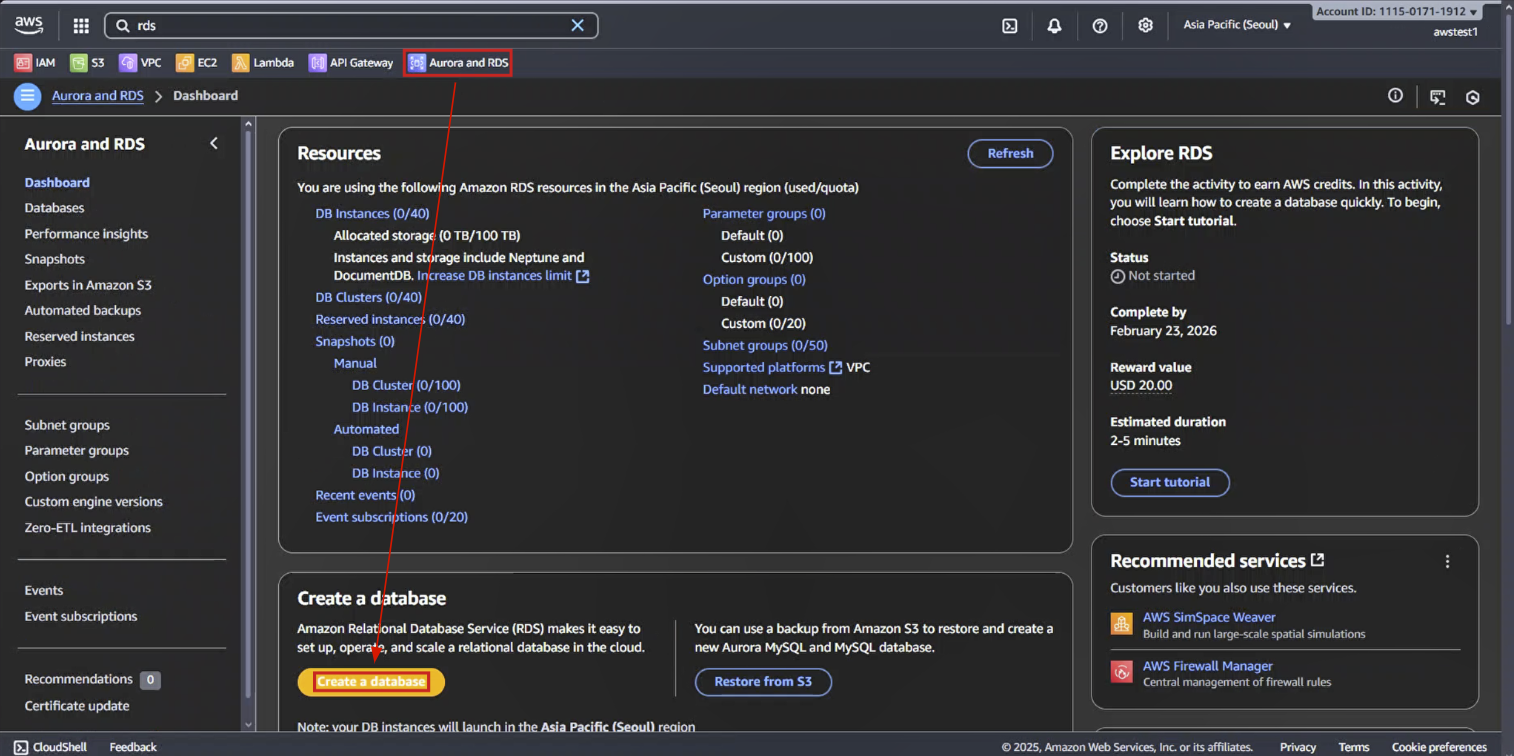Image resolution: width=1514 pixels, height=756 pixels.
Task: Open IAM favorite shortcut
Action: tap(35, 63)
